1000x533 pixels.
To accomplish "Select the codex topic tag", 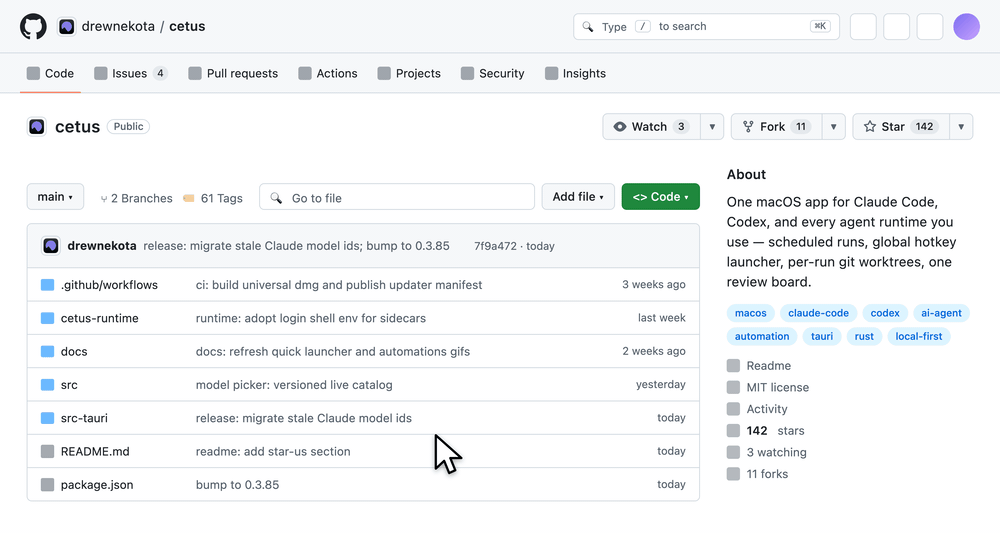I will coord(885,313).
